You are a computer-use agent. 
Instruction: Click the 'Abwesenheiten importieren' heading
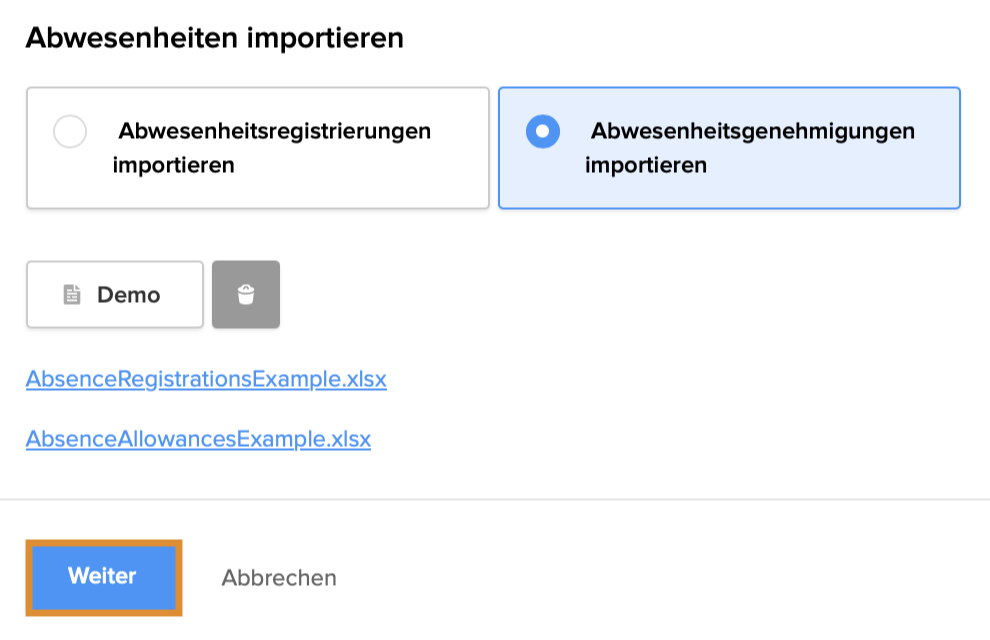pos(214,38)
